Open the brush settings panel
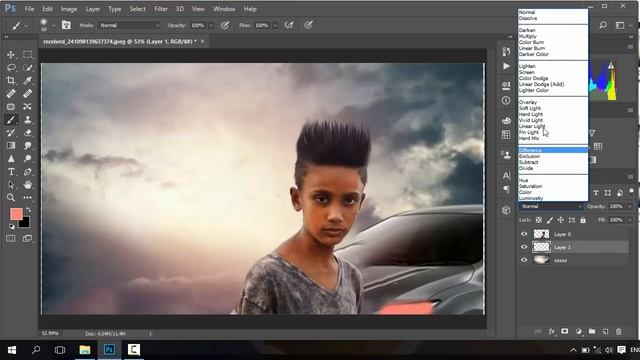Viewport: 640px width, 360px height. [x=66, y=25]
